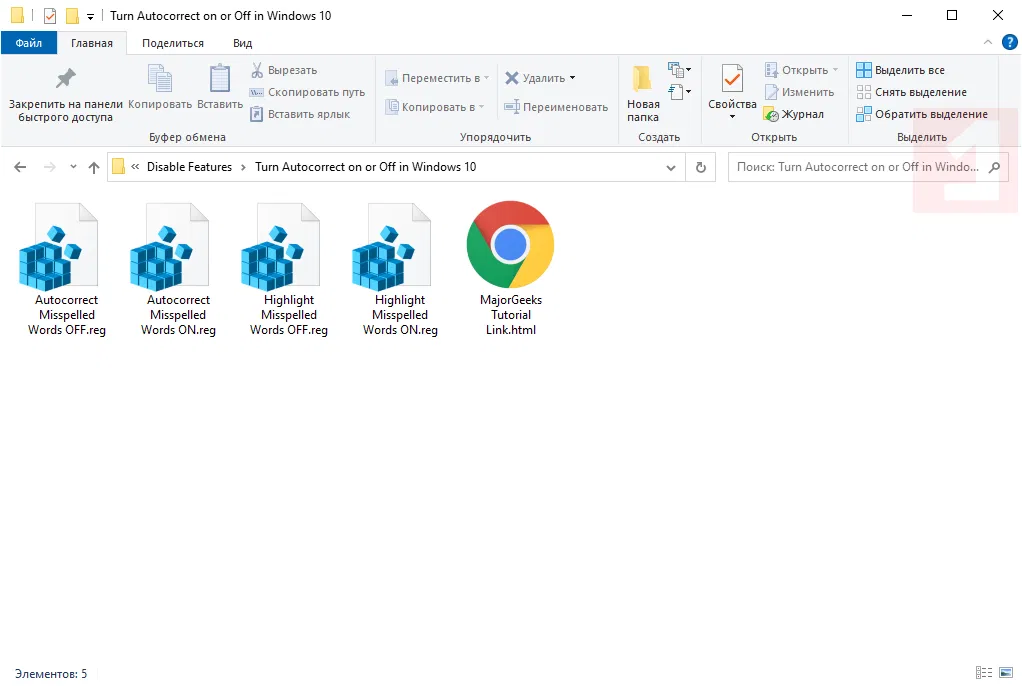Open recent locations dropdown arrow

point(73,167)
